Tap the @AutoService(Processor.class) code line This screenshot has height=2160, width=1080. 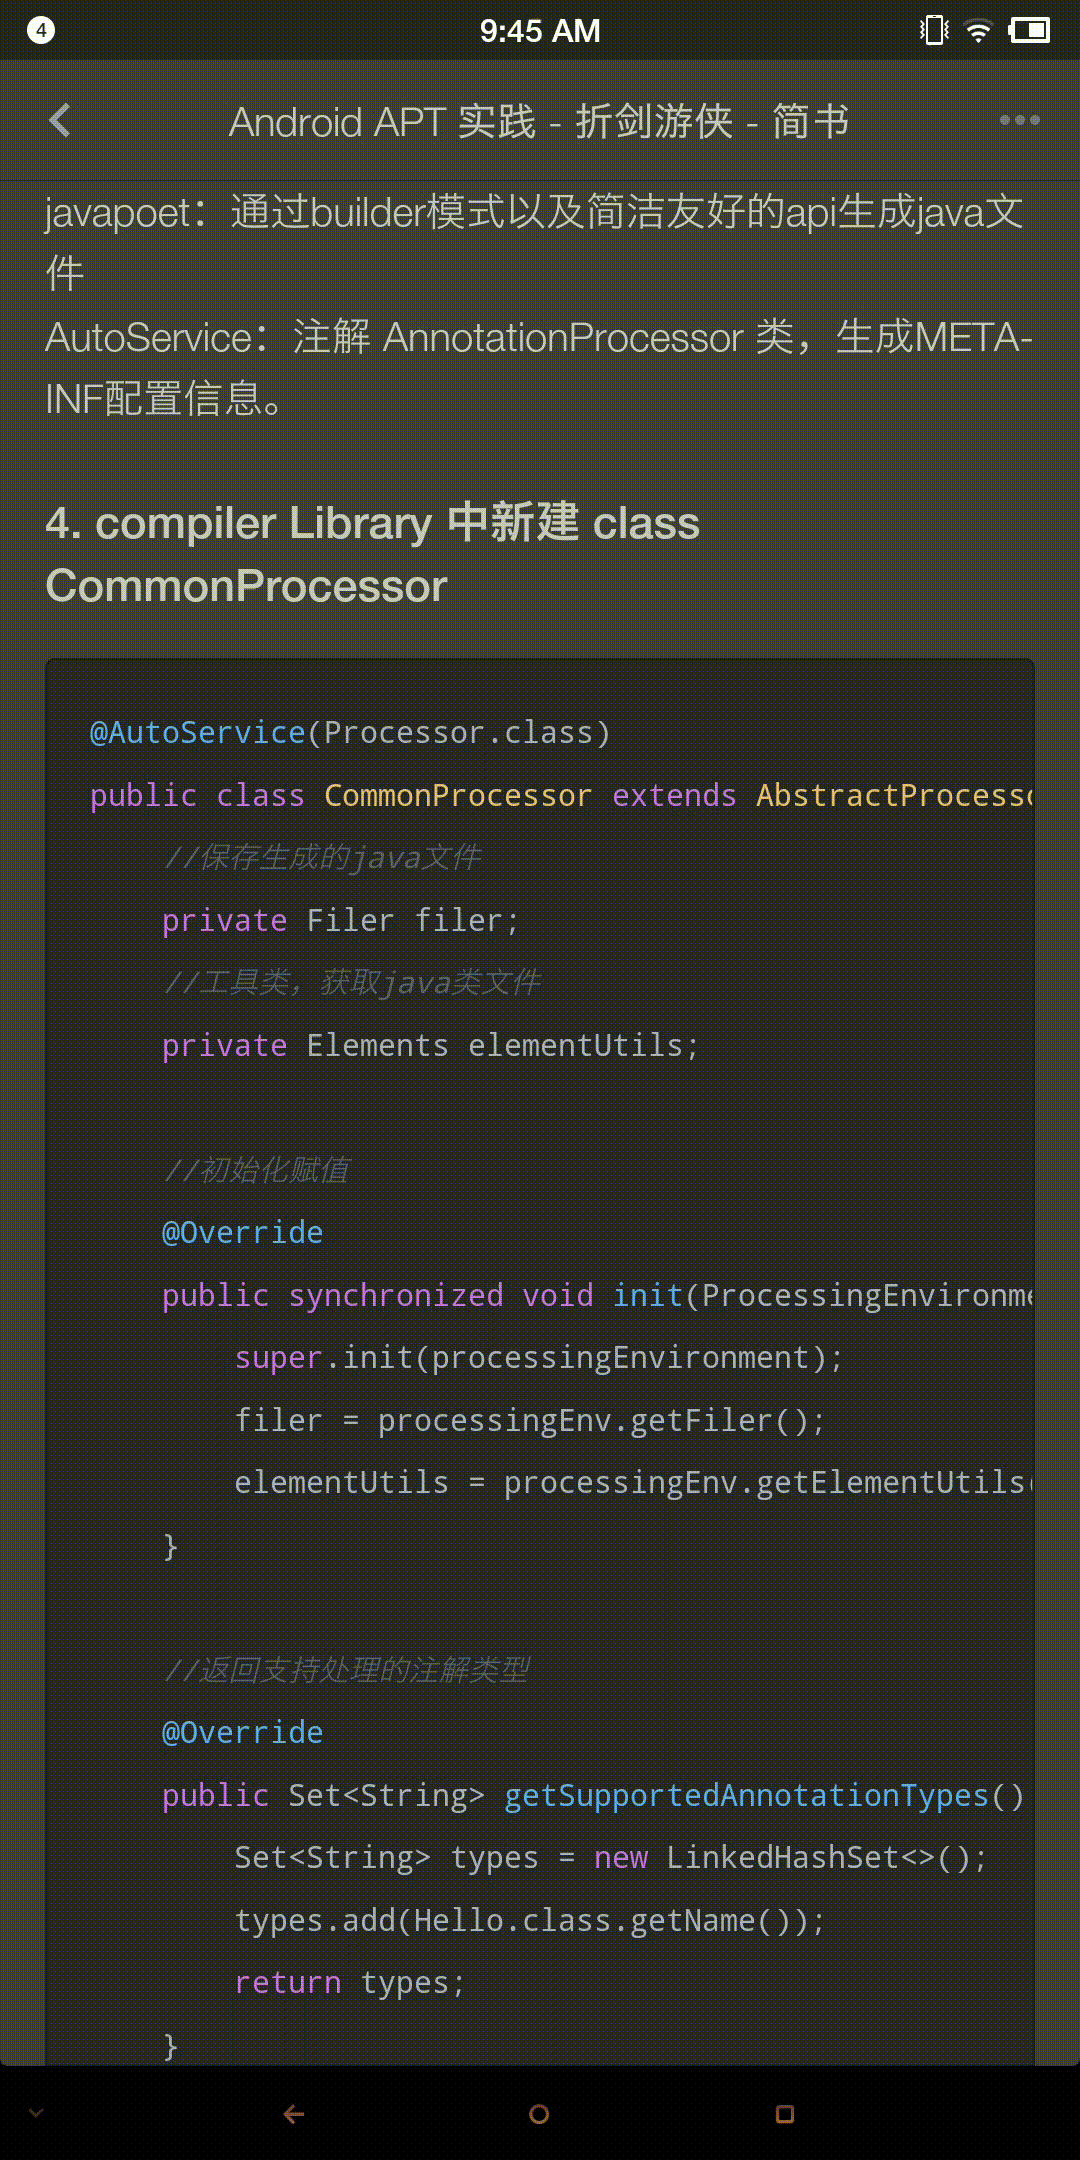[x=350, y=733]
